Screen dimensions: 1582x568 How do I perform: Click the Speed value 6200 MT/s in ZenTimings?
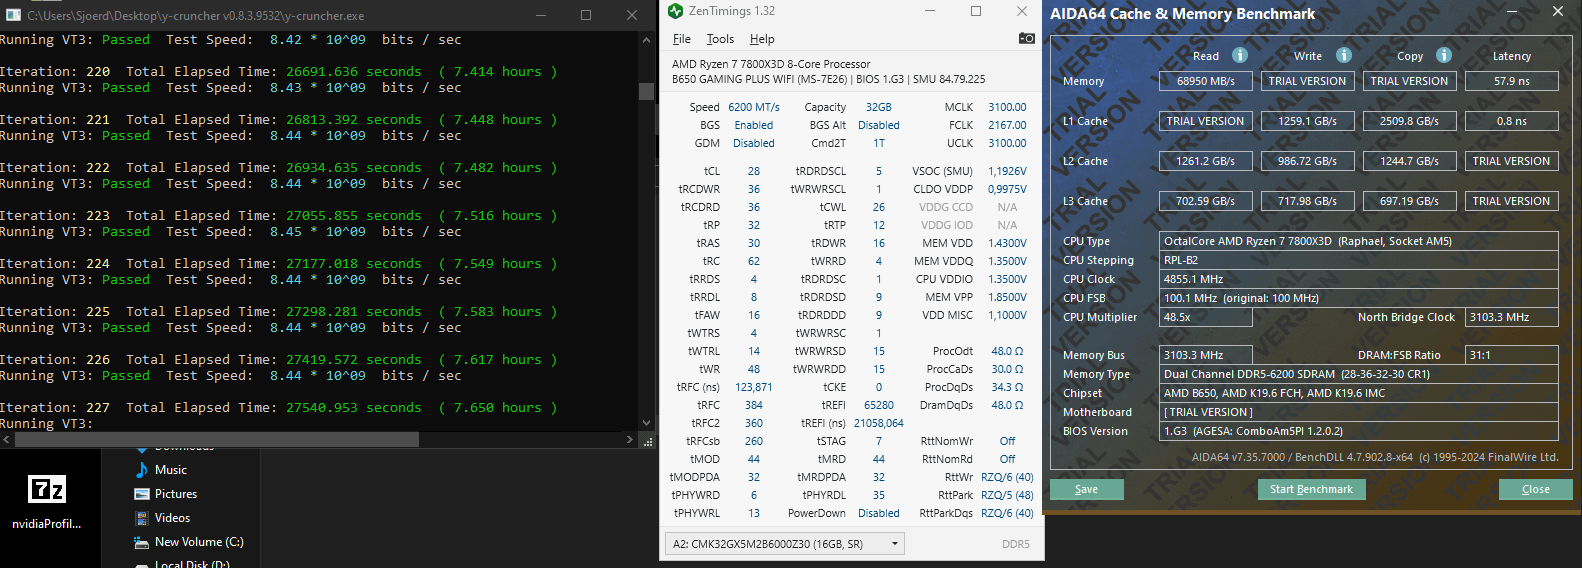pos(754,107)
